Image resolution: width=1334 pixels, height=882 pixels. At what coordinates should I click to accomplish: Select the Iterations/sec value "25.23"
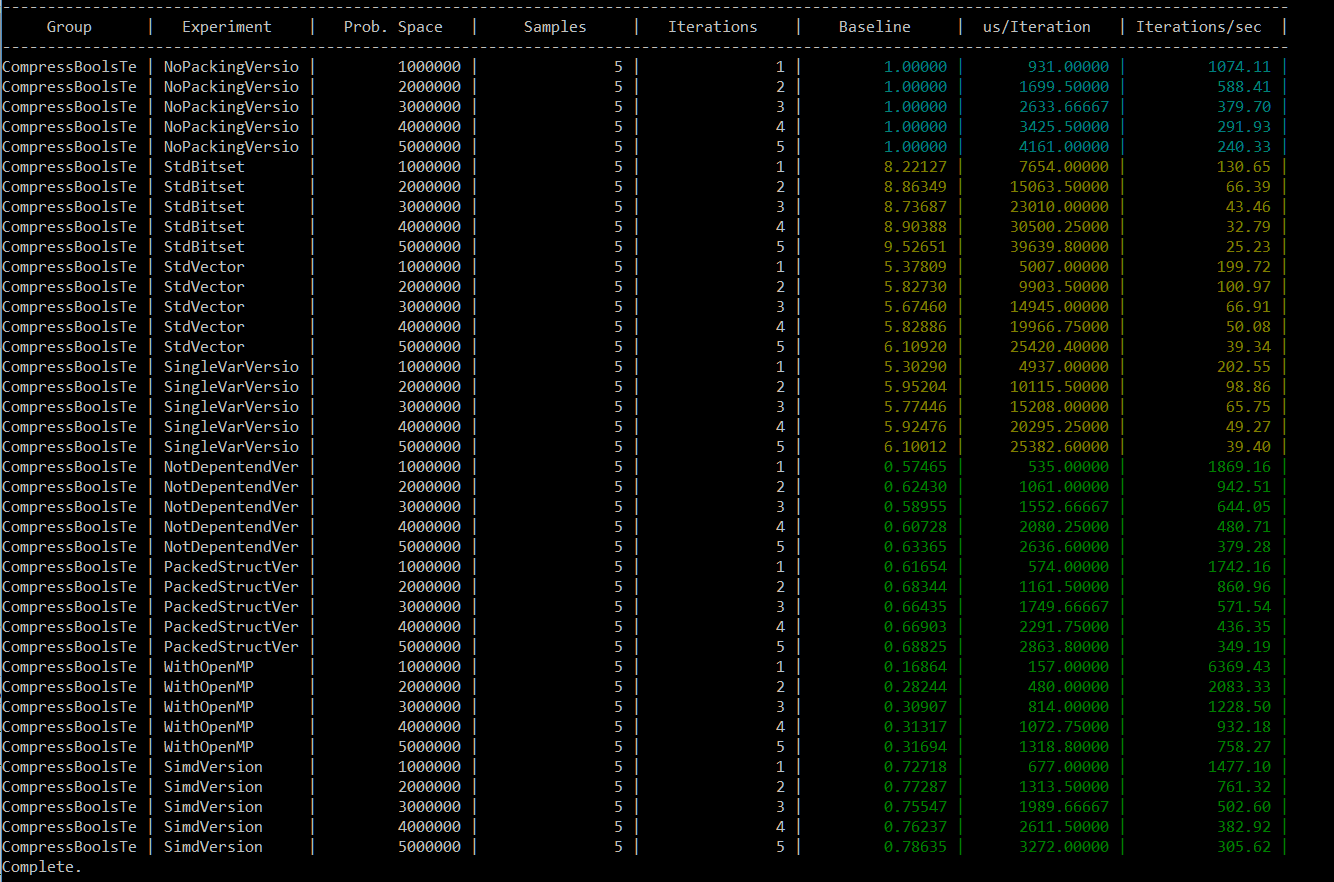click(1248, 247)
